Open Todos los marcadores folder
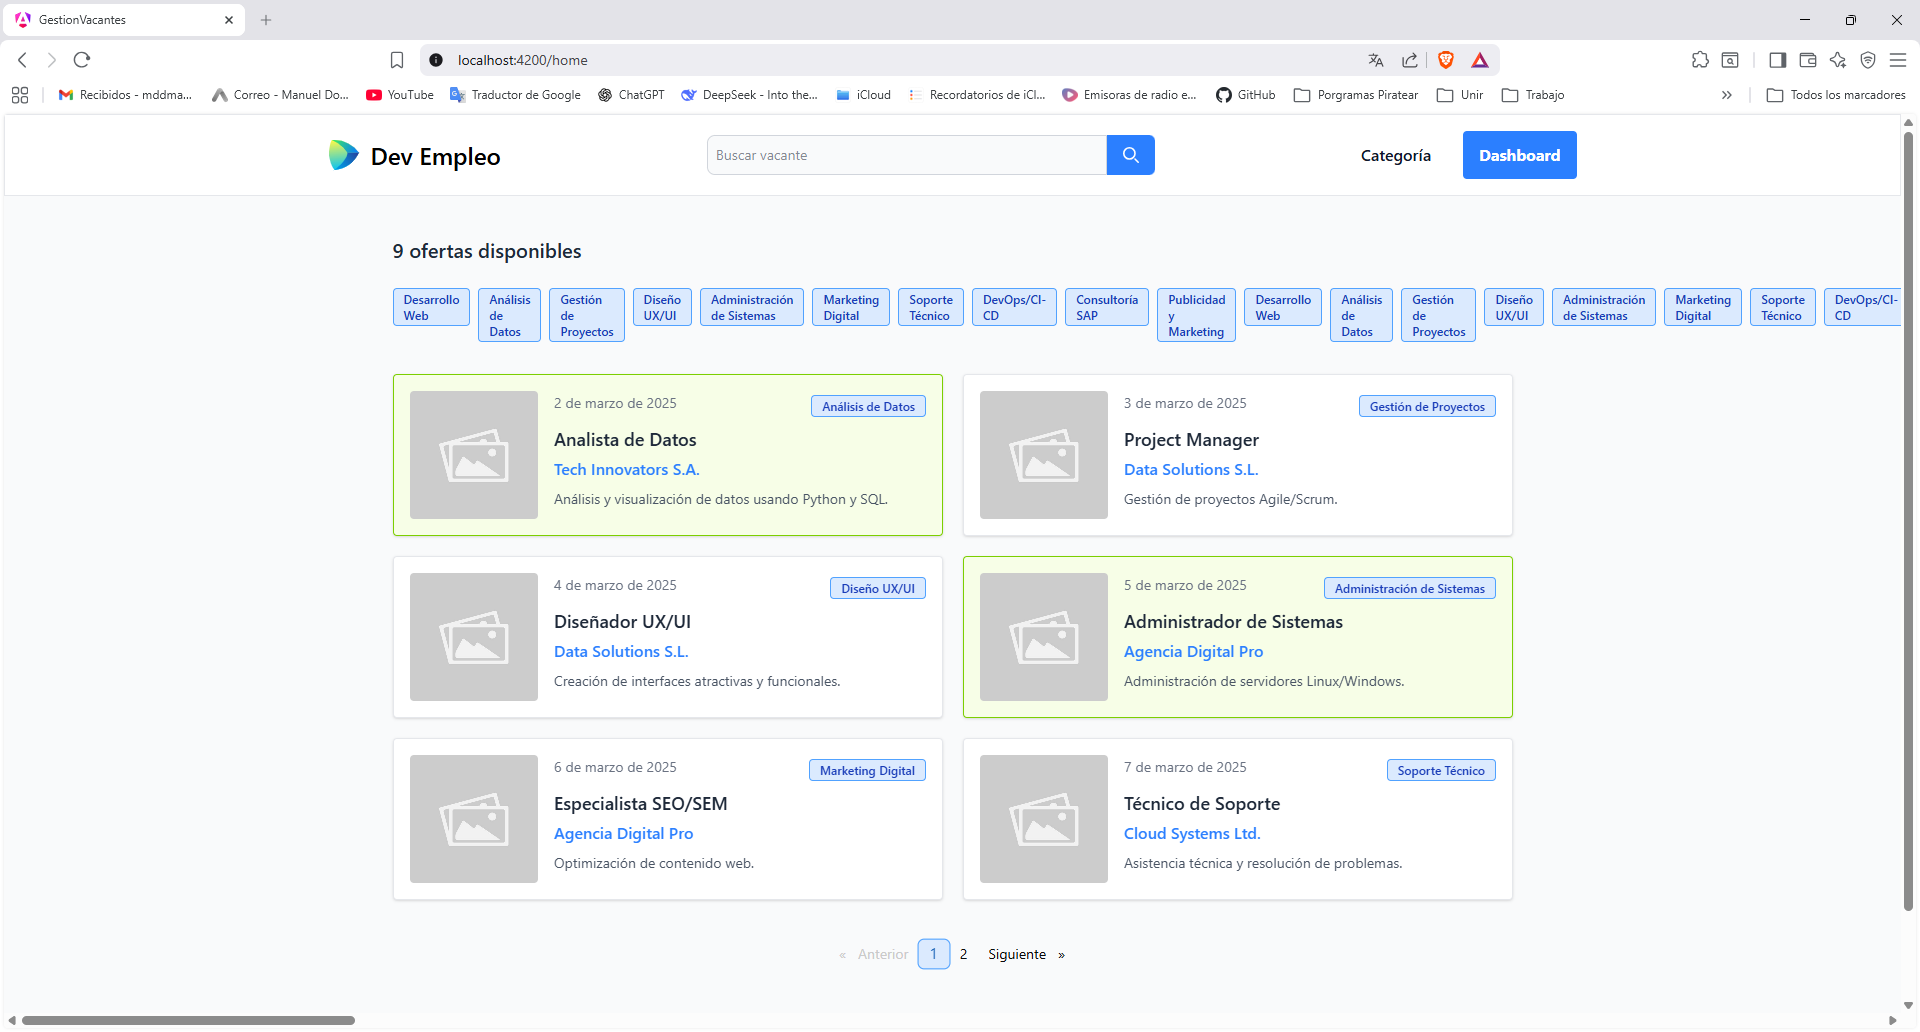Image resolution: width=1920 pixels, height=1032 pixels. click(x=1836, y=95)
